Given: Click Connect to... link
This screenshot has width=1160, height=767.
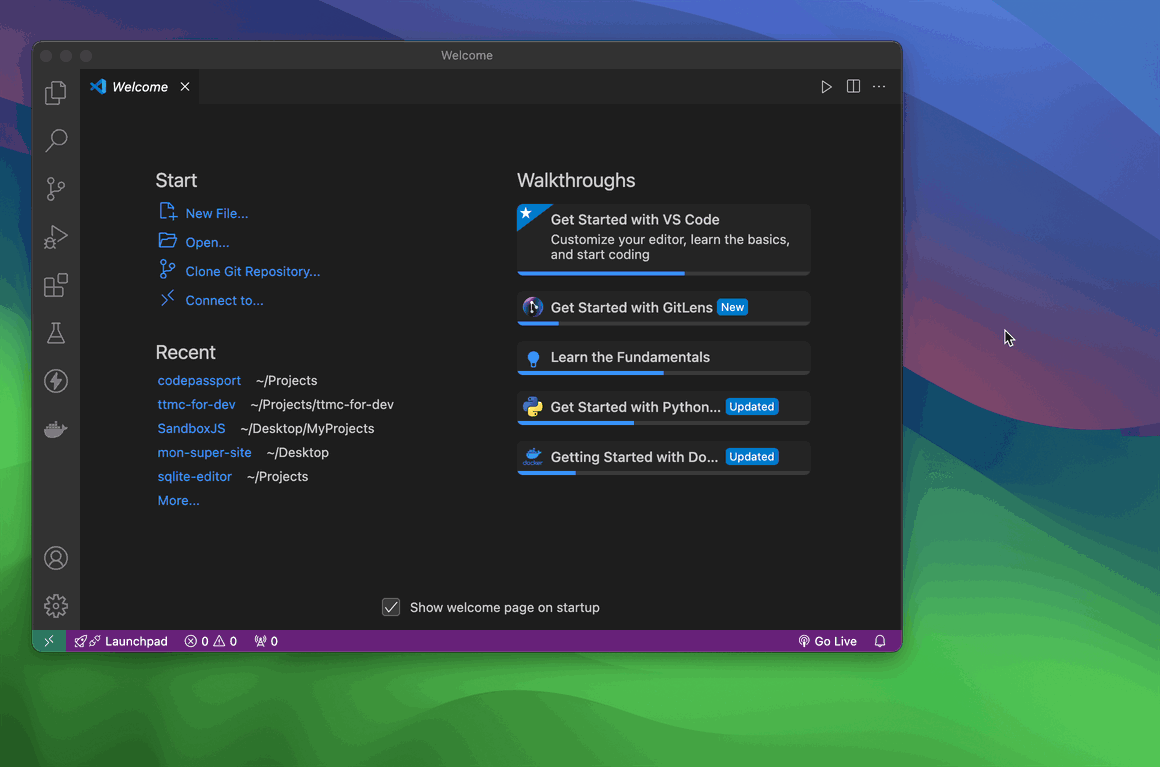Looking at the screenshot, I should [224, 300].
